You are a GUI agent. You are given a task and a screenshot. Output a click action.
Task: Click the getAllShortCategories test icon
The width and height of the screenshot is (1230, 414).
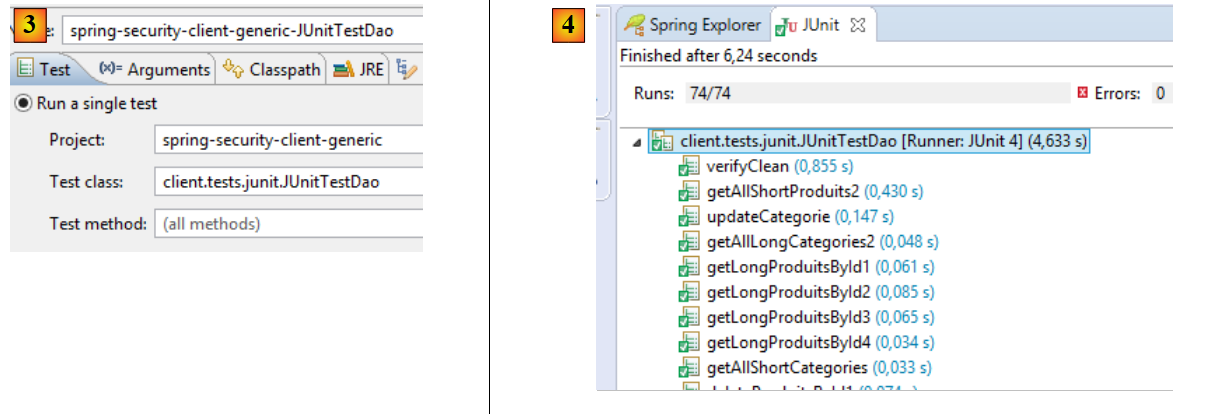pyautogui.click(x=688, y=368)
